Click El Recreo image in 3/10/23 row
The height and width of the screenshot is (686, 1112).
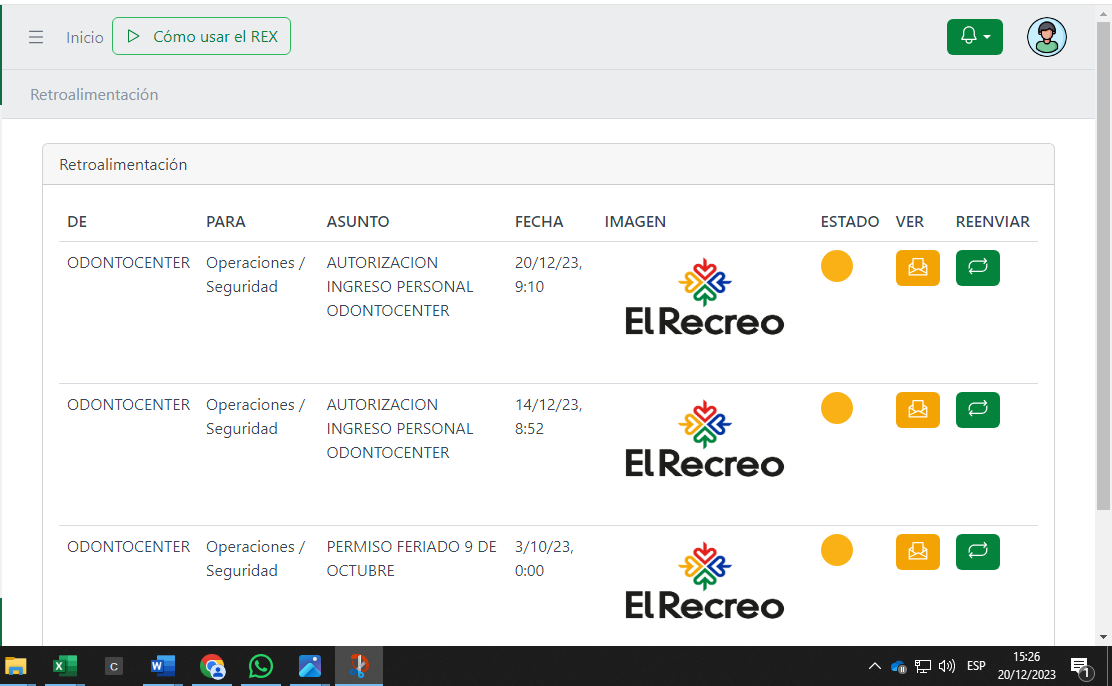(x=704, y=580)
